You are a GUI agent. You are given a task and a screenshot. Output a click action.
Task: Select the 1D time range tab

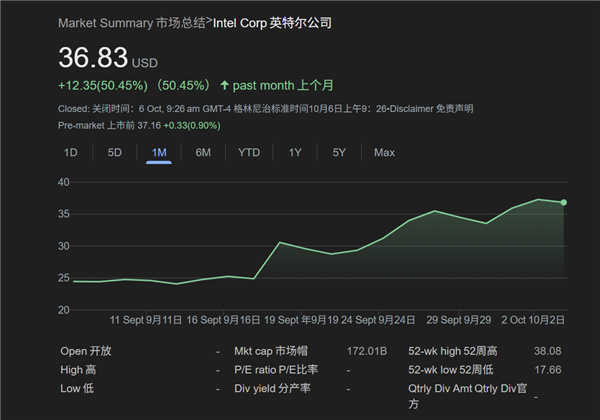(x=71, y=152)
